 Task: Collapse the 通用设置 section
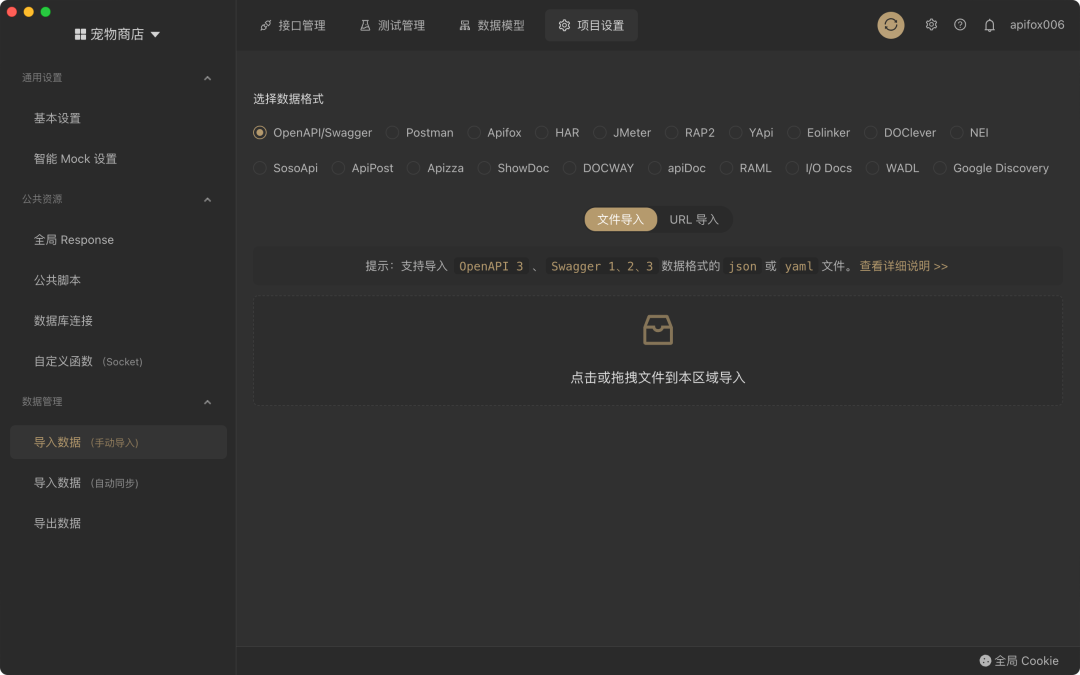pyautogui.click(x=207, y=78)
